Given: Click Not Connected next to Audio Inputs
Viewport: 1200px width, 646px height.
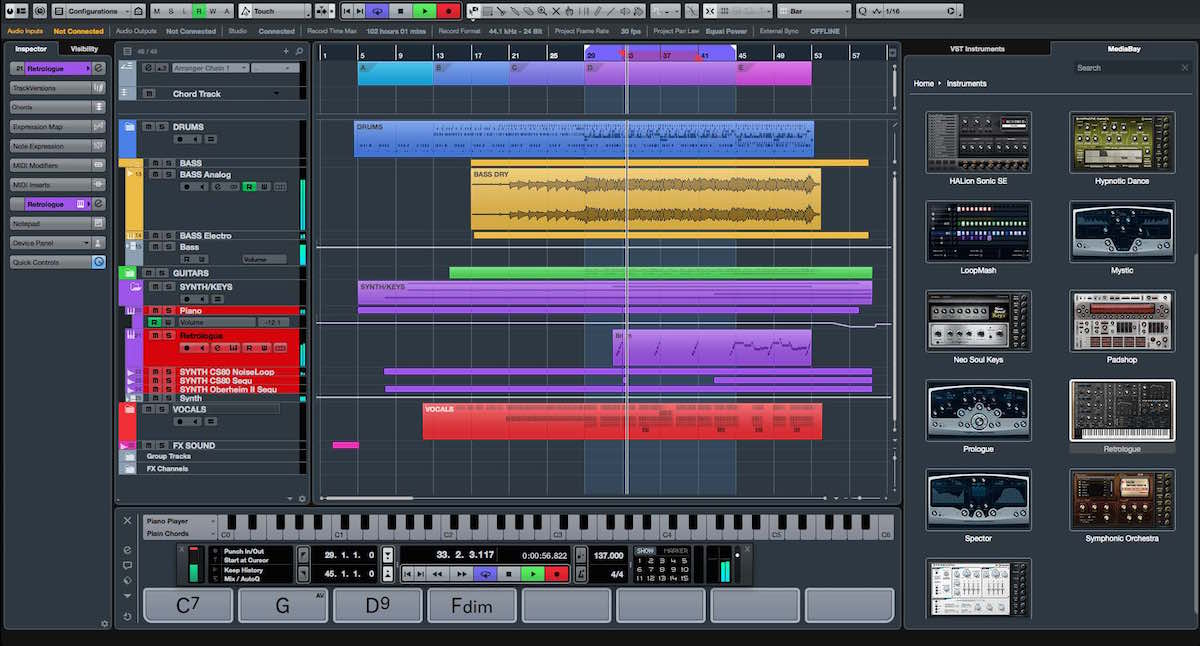Looking at the screenshot, I should click(x=78, y=30).
